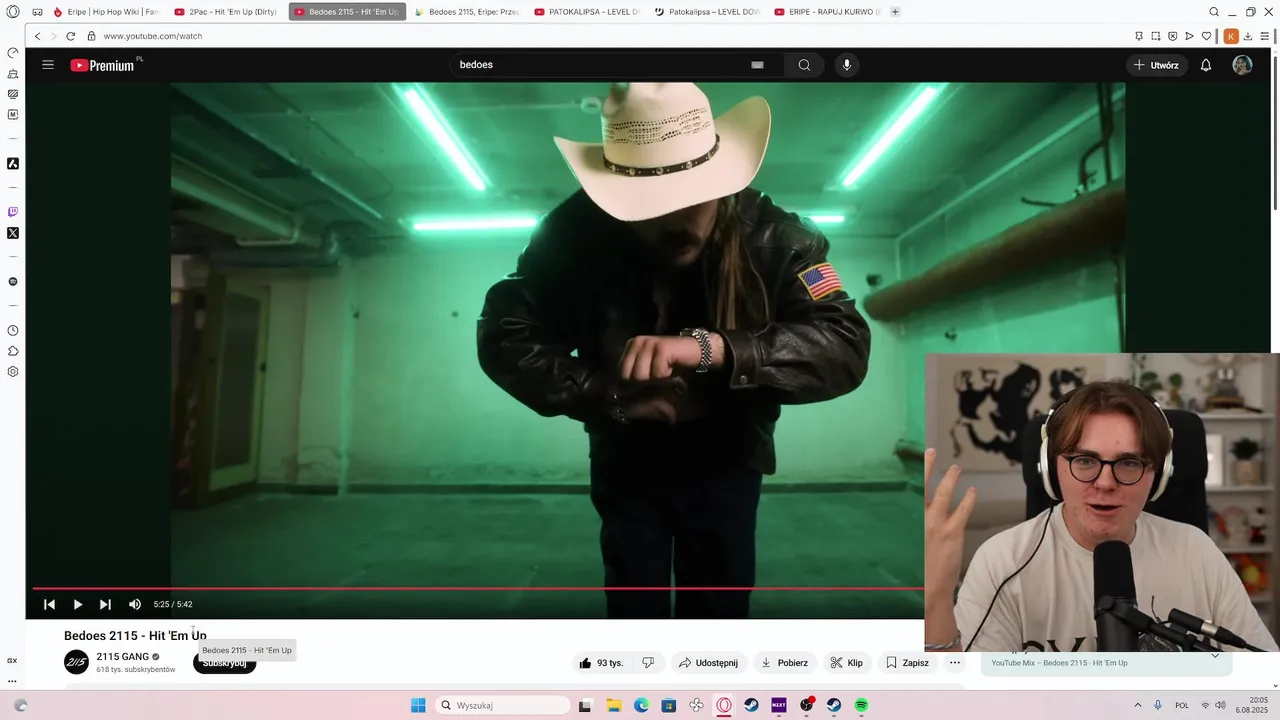Image resolution: width=1280 pixels, height=720 pixels.
Task: Open Opera easy setup menu icon
Action: tap(1265, 36)
